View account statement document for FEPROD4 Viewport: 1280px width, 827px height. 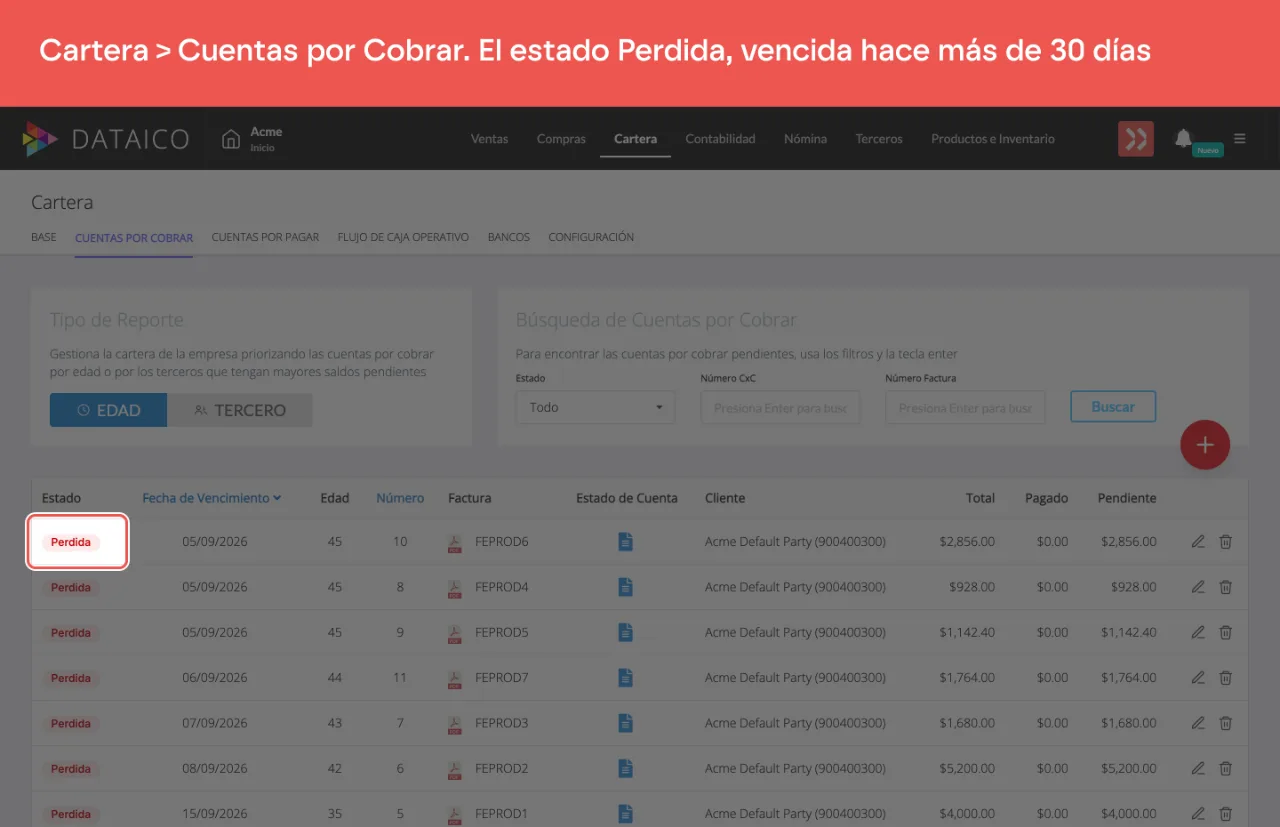[x=626, y=587]
